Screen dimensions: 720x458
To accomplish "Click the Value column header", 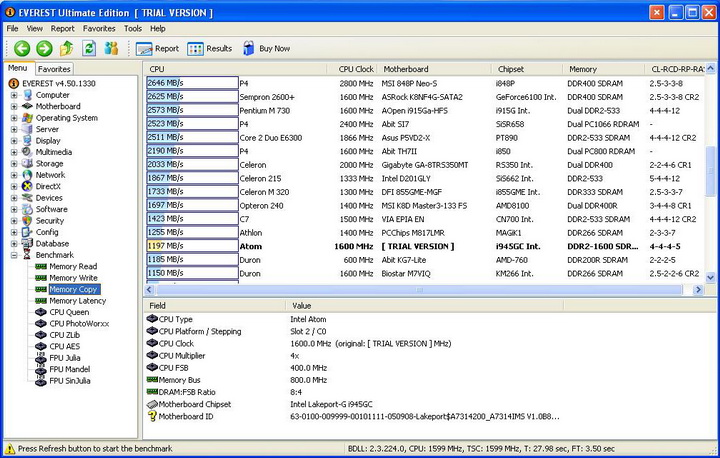I will (x=425, y=305).
